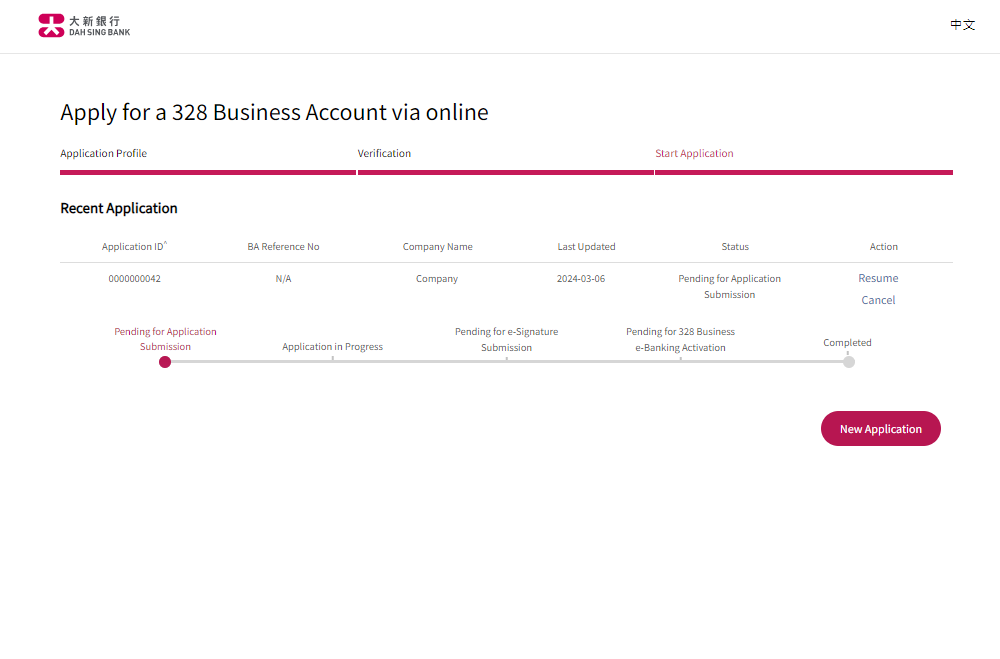Image resolution: width=1000 pixels, height=659 pixels.
Task: Cancel the pending application
Action: pos(878,300)
